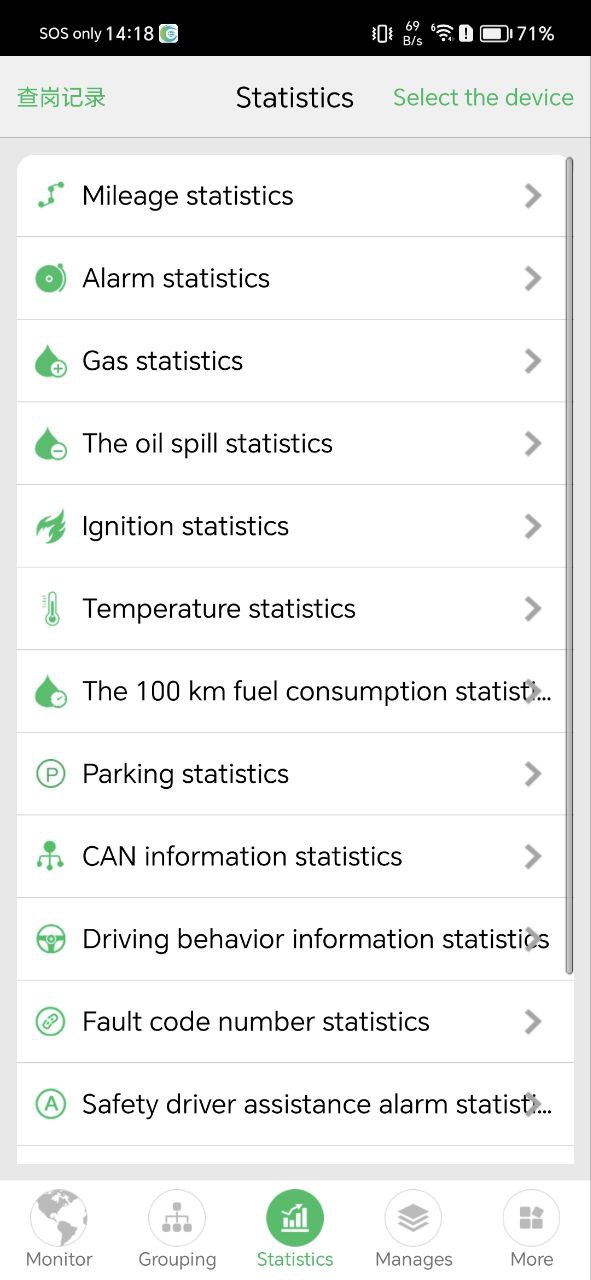
Task: Open Fault code number statistics chevron
Action: tap(533, 1021)
